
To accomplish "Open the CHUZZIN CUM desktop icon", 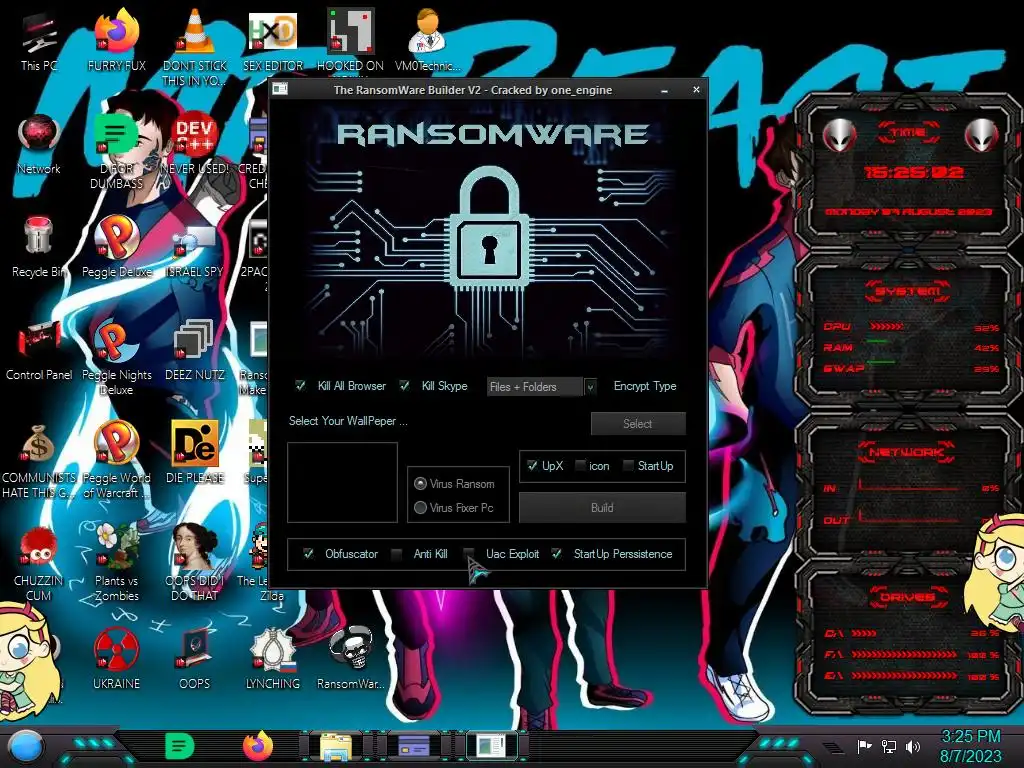I will click(x=39, y=563).
